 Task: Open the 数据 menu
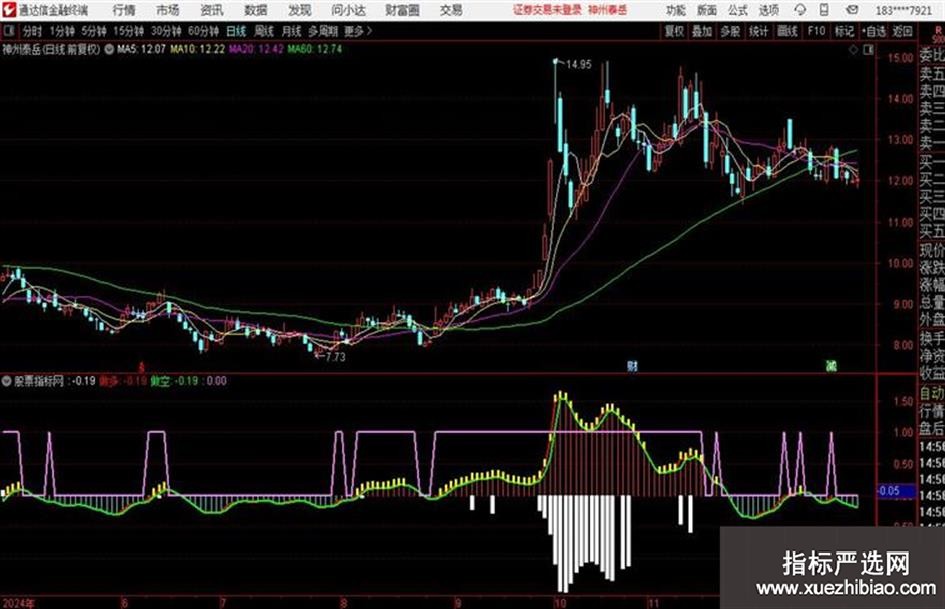click(256, 10)
